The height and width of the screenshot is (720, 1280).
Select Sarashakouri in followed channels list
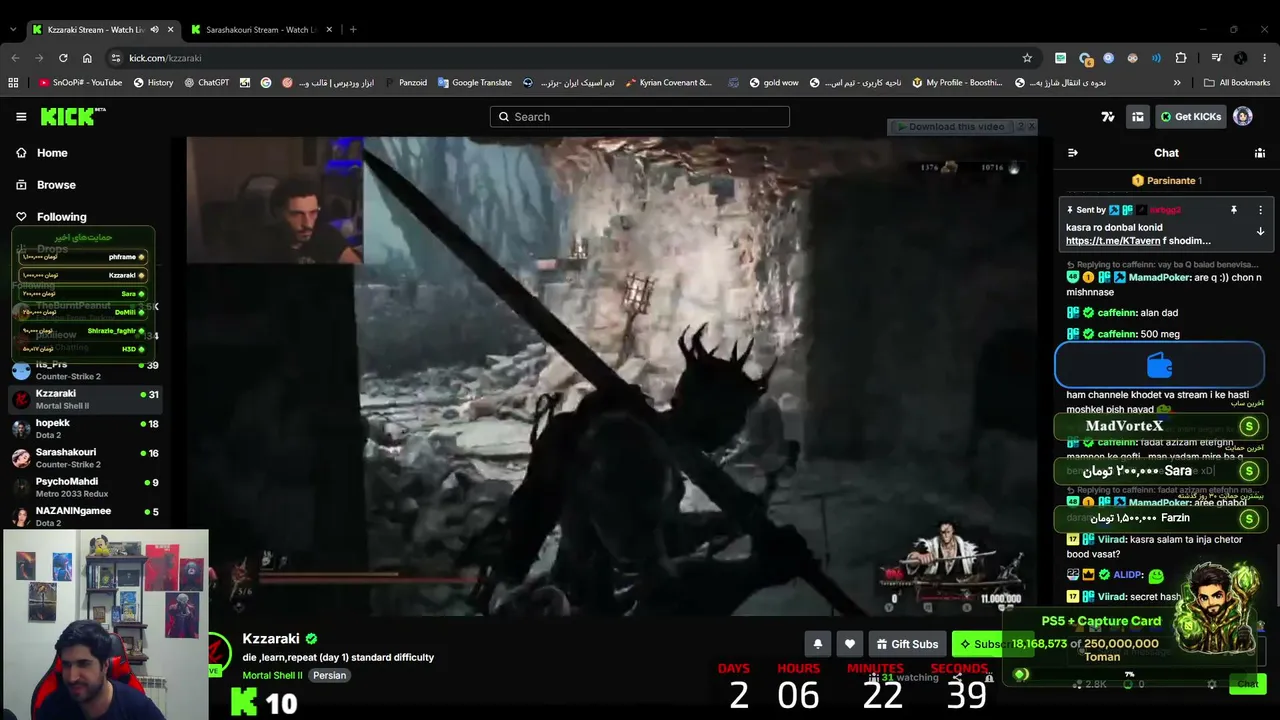tap(86, 458)
